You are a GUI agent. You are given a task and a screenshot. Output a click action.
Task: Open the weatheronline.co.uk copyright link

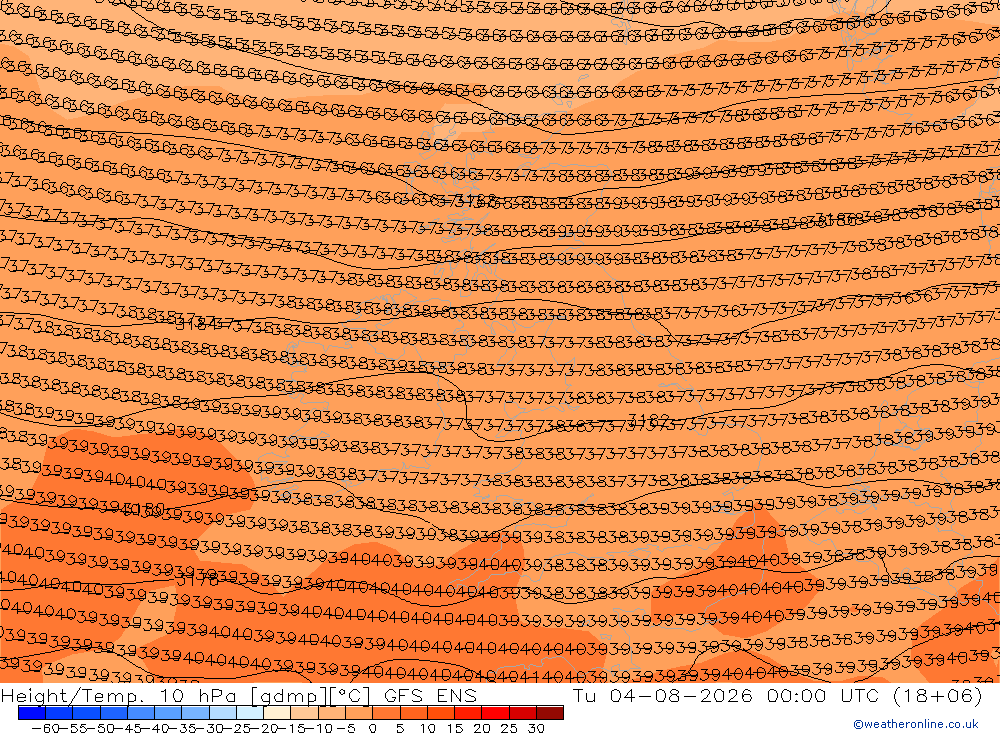point(916,724)
